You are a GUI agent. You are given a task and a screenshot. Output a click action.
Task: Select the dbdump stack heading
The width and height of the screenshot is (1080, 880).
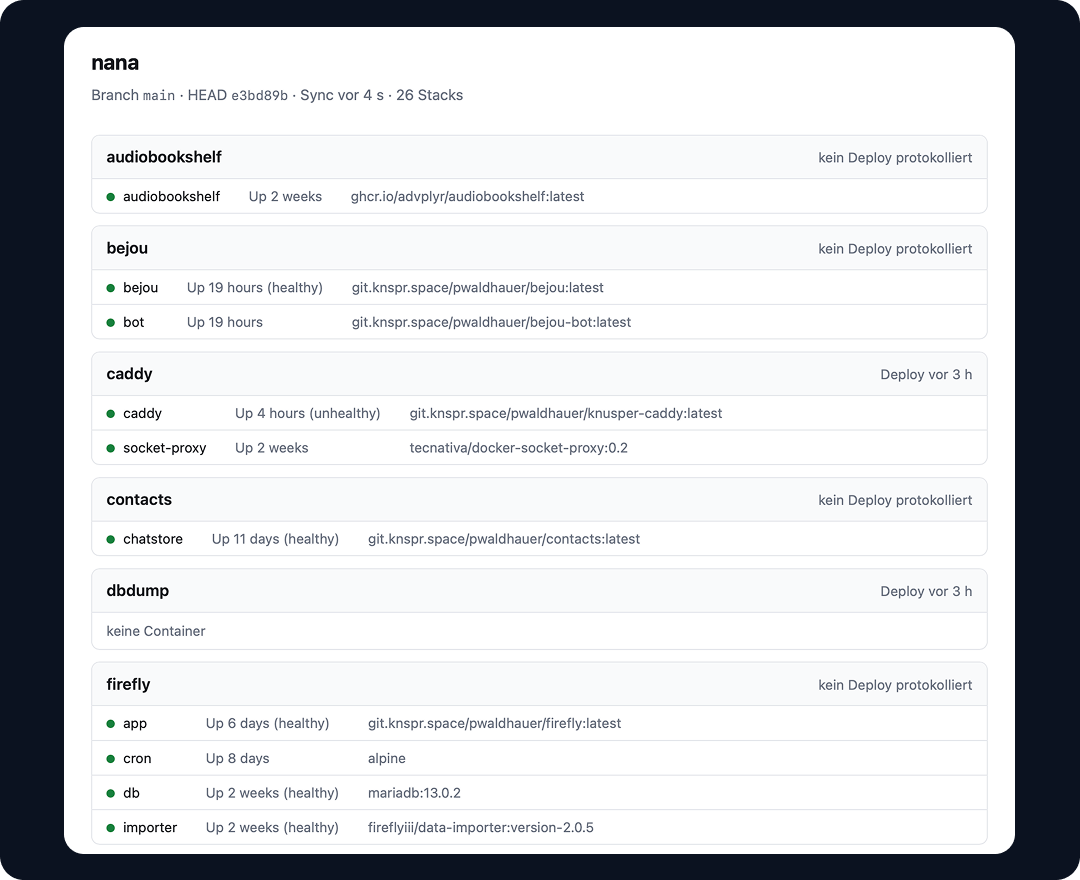pos(138,591)
